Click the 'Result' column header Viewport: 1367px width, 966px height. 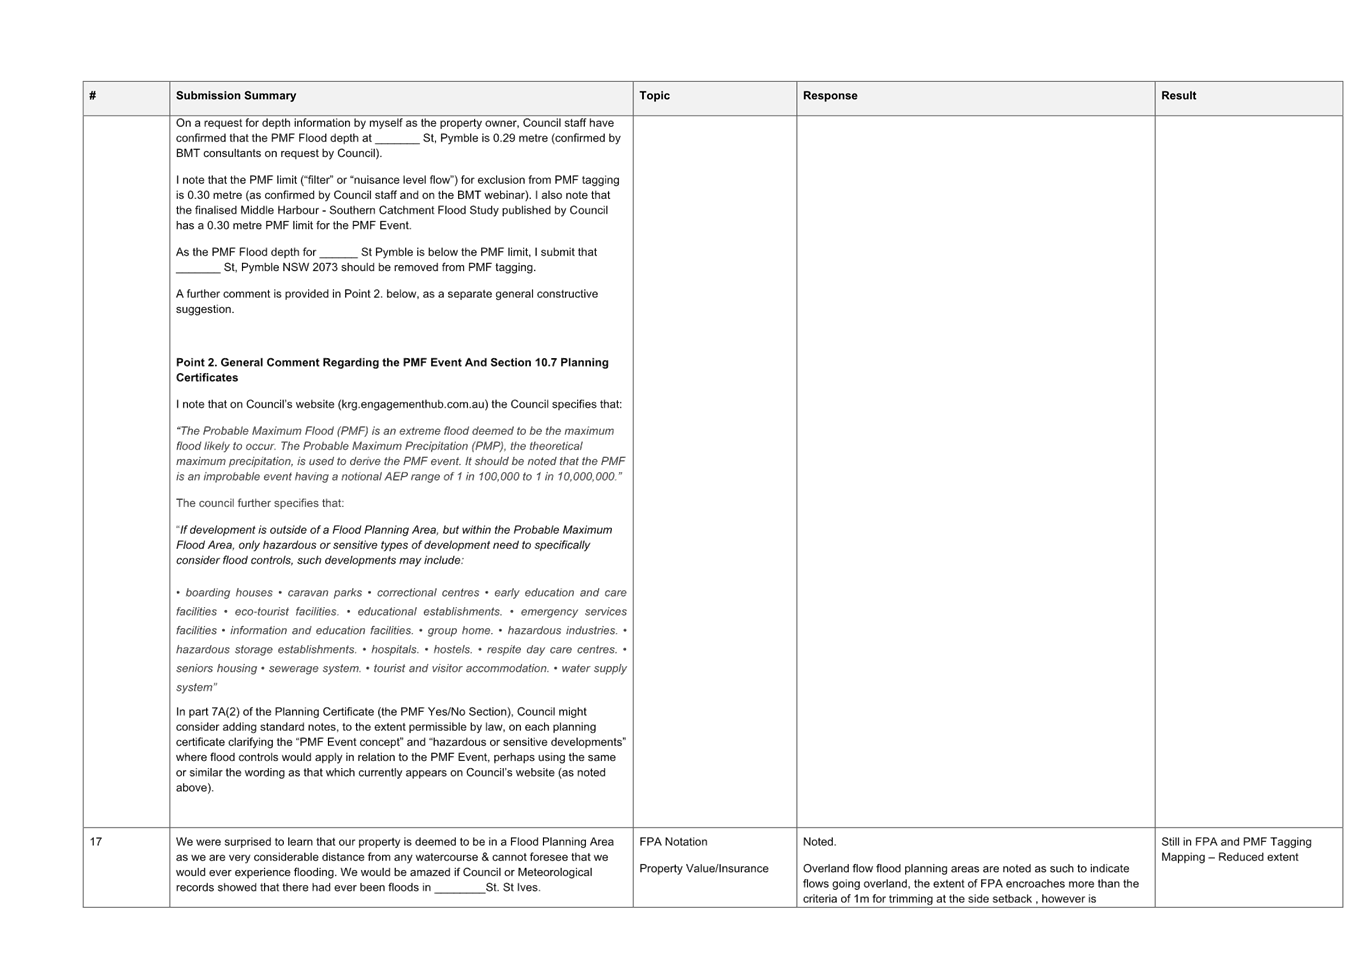click(x=1249, y=97)
